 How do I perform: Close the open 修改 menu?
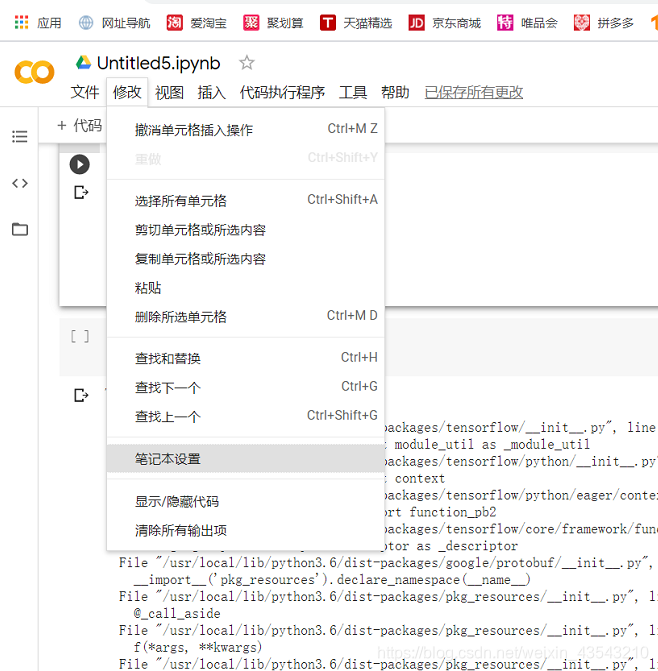point(127,92)
